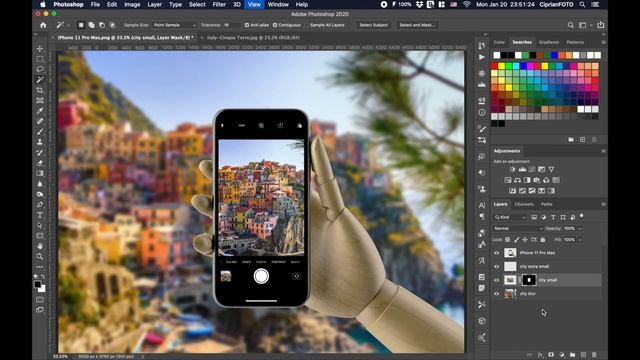Select the Crop tool
The width and height of the screenshot is (640, 360).
(40, 90)
